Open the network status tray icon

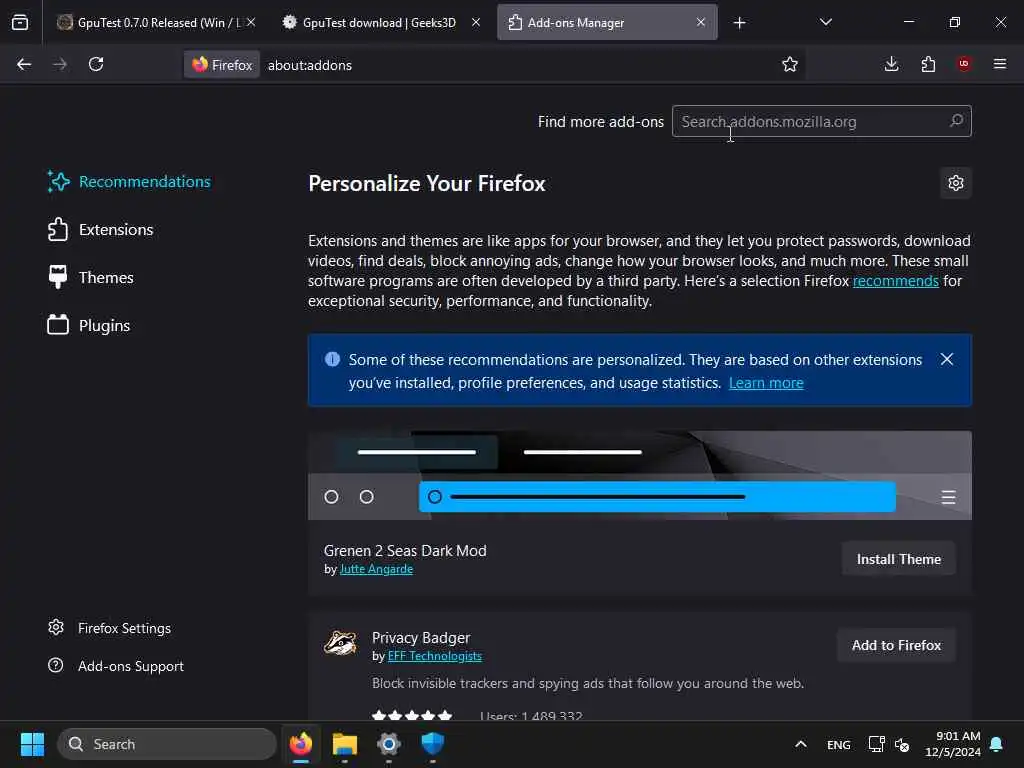(876, 744)
